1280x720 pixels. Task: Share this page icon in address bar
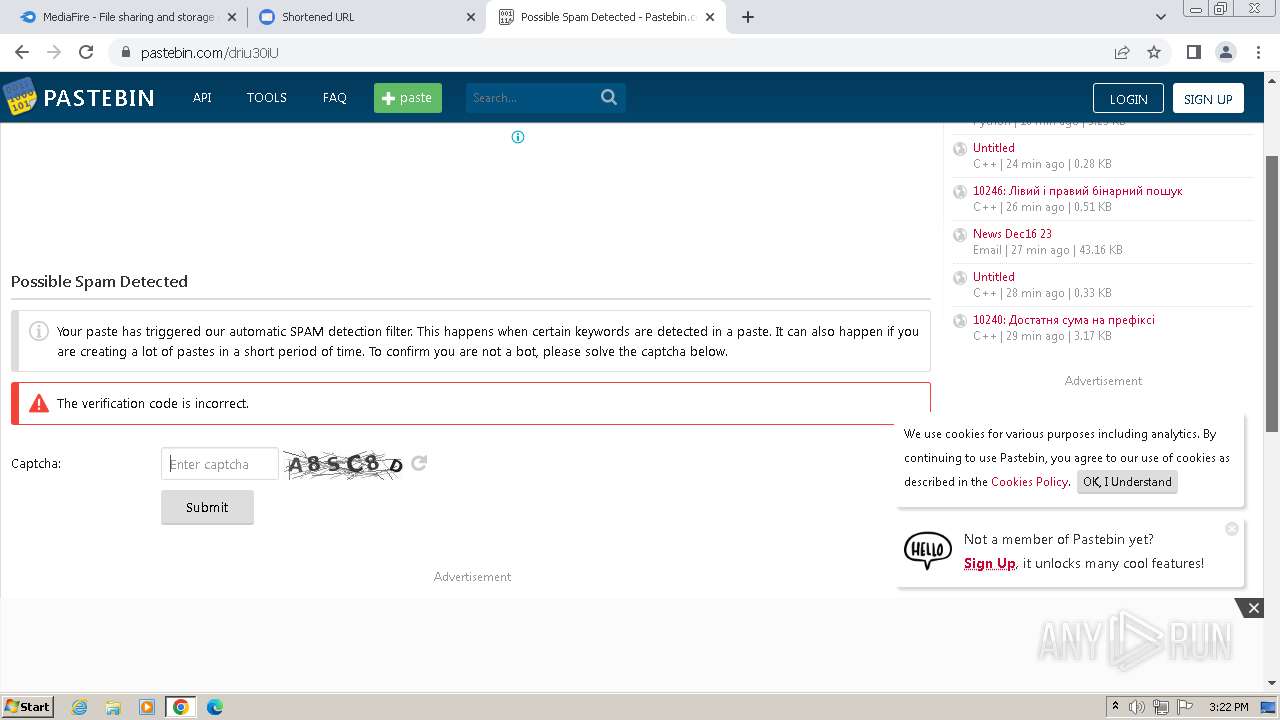pyautogui.click(x=1122, y=52)
